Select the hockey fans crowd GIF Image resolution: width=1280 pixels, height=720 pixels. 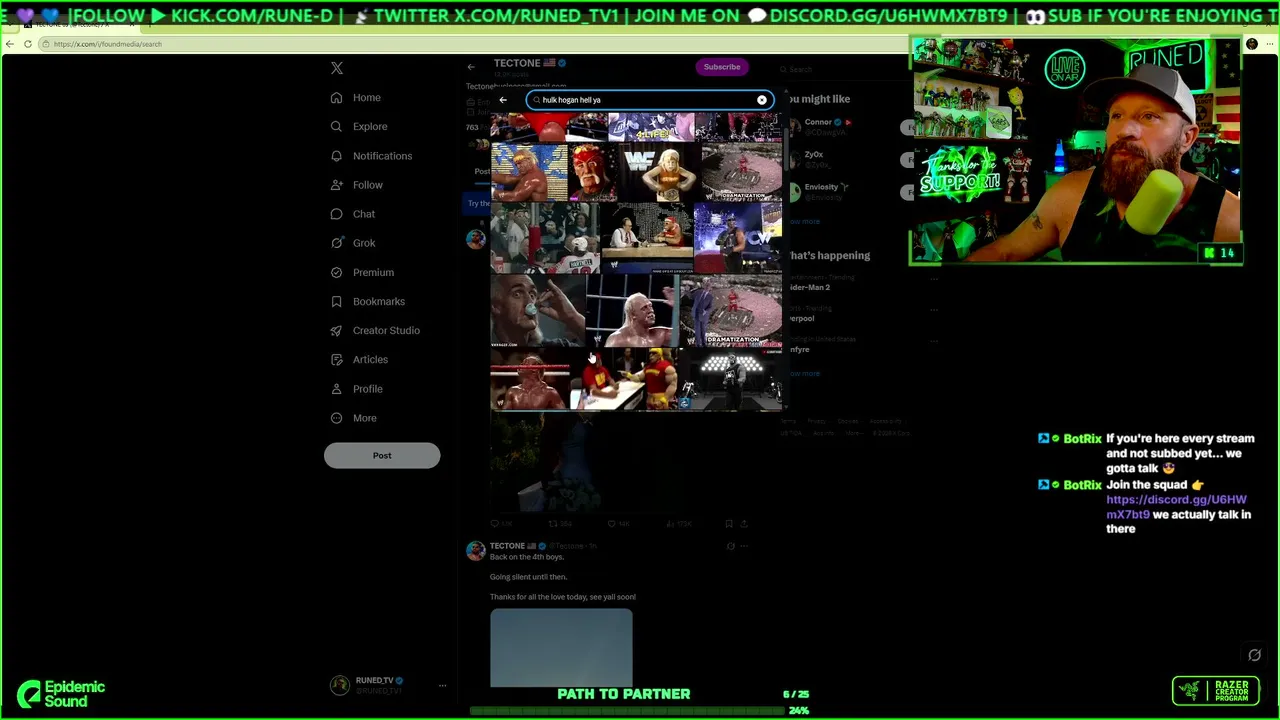545,238
